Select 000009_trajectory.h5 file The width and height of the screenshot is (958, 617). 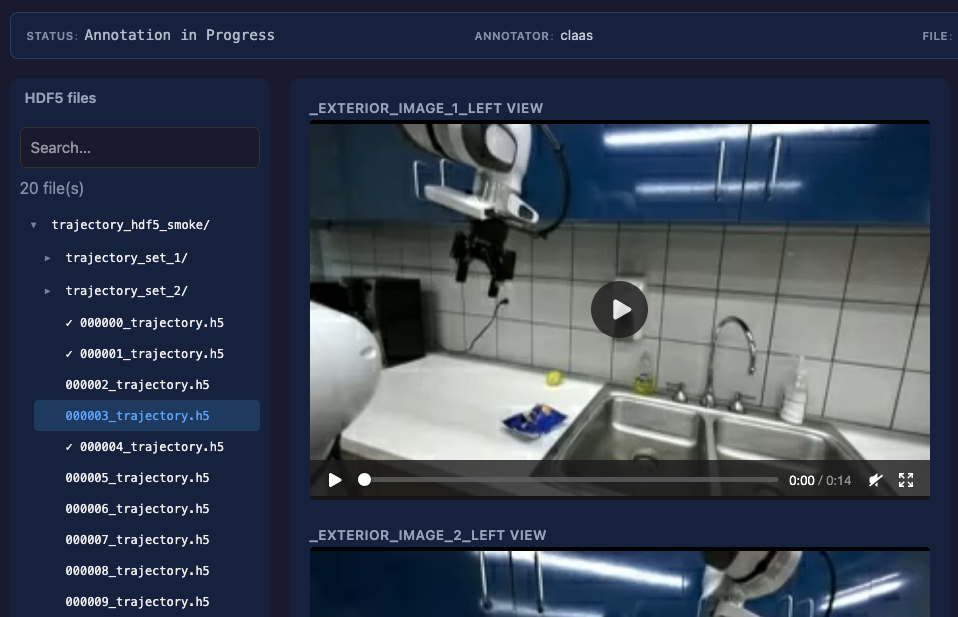click(x=137, y=602)
